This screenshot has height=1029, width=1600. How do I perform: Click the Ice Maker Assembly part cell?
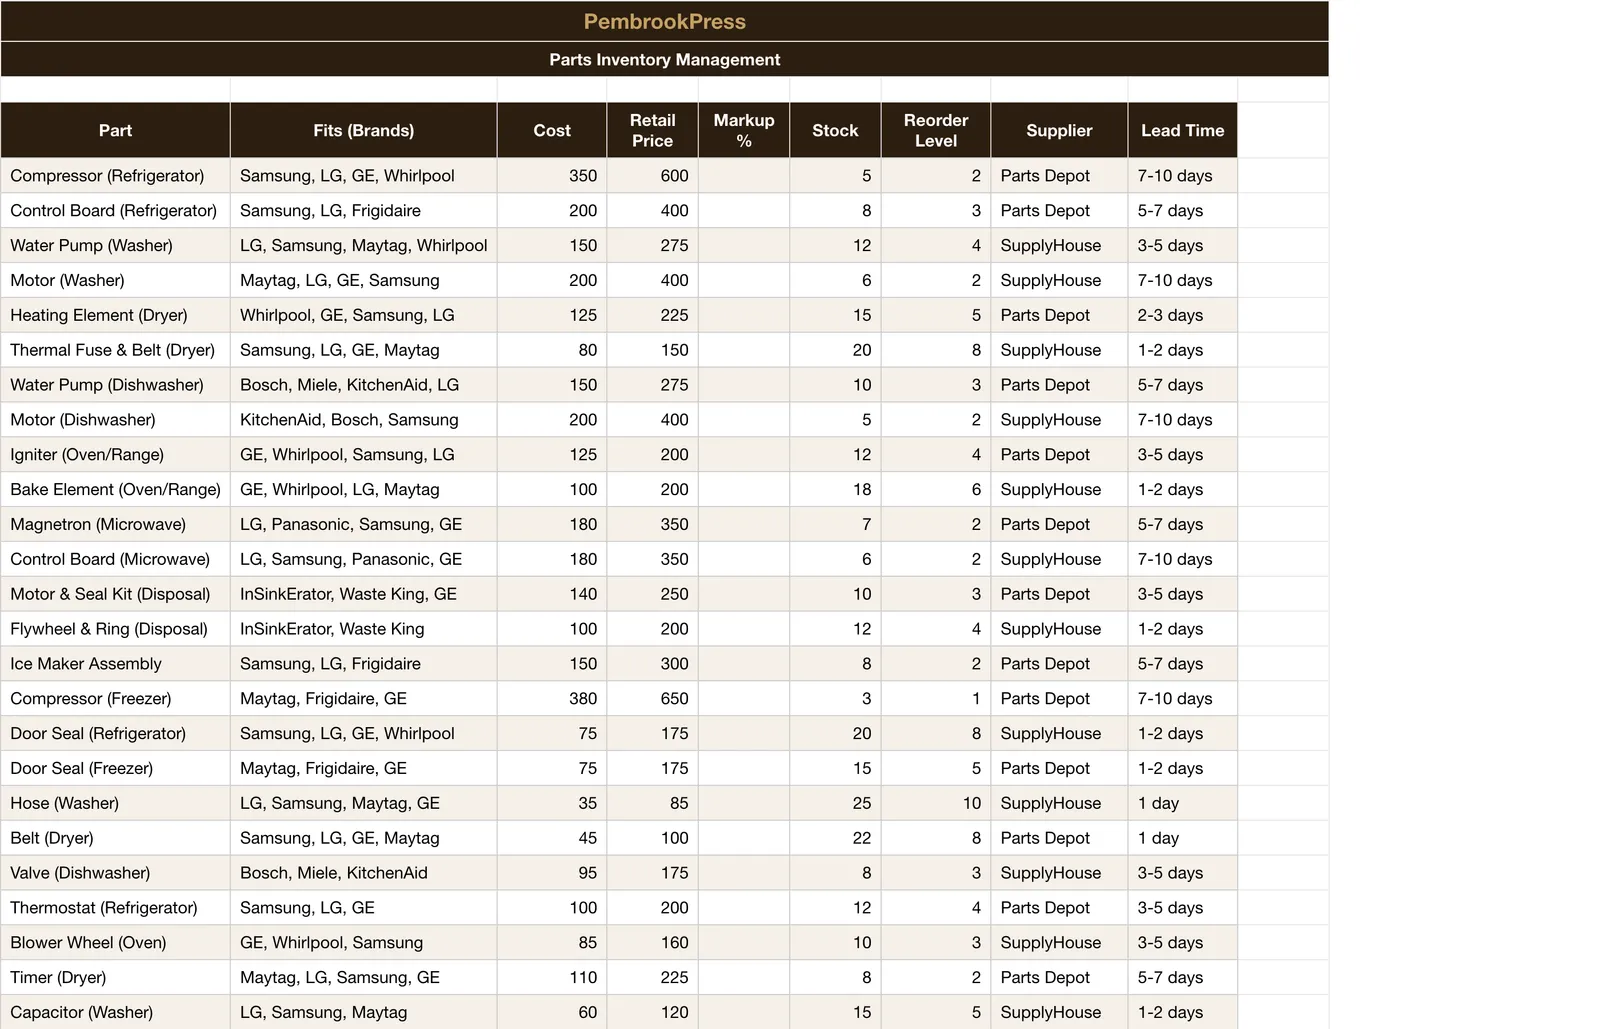click(x=115, y=664)
